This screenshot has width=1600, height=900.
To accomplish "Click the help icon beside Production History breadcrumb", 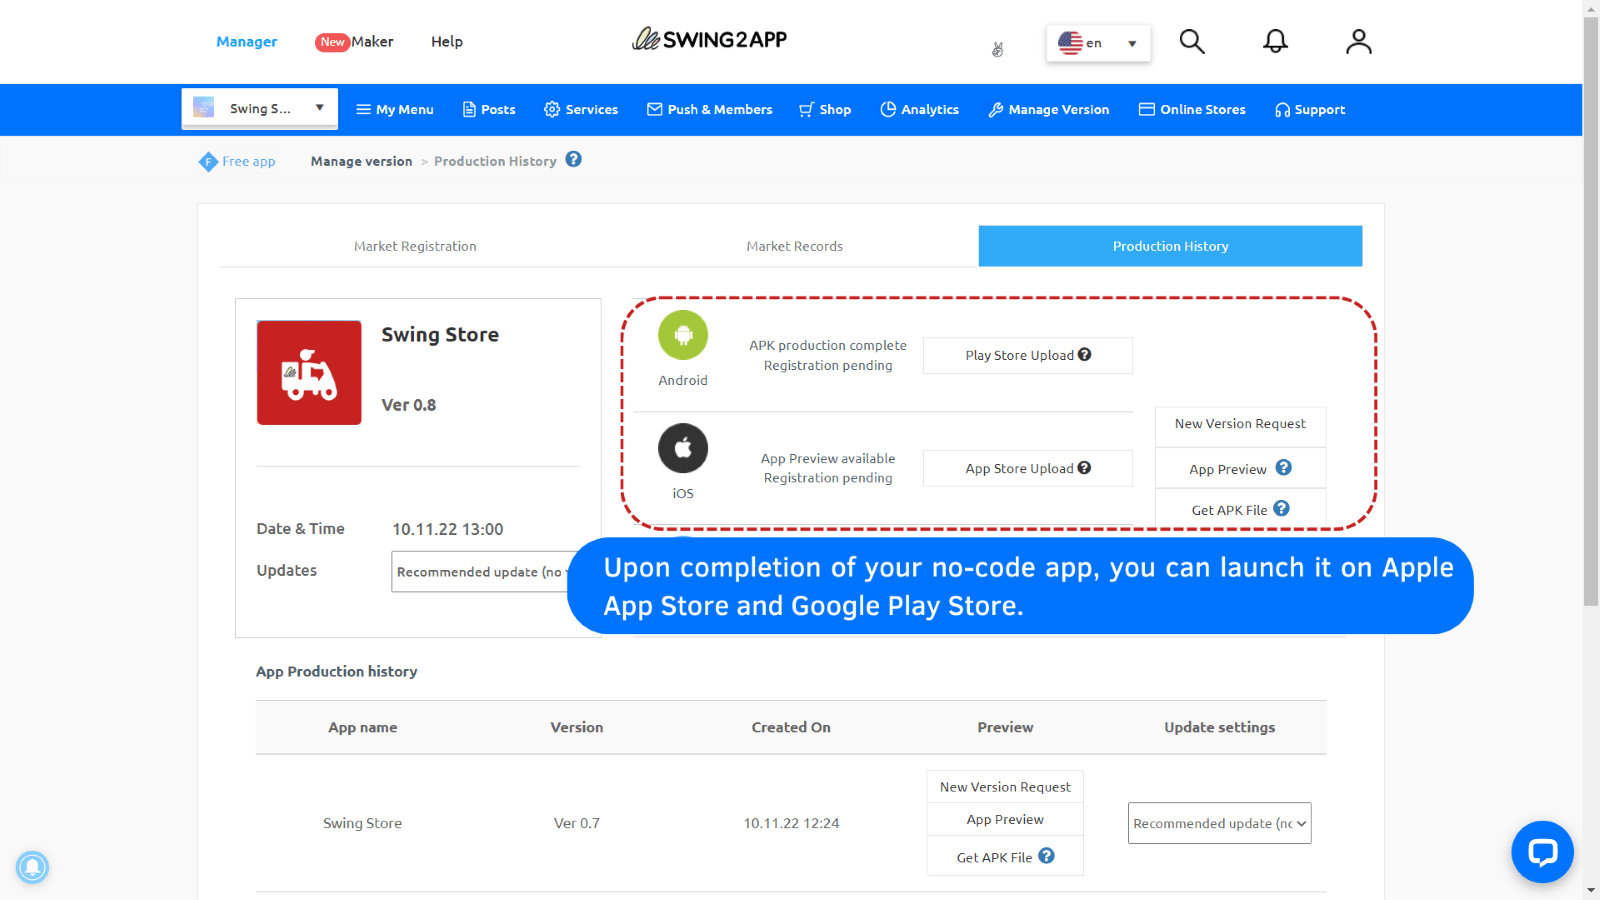I will [573, 160].
